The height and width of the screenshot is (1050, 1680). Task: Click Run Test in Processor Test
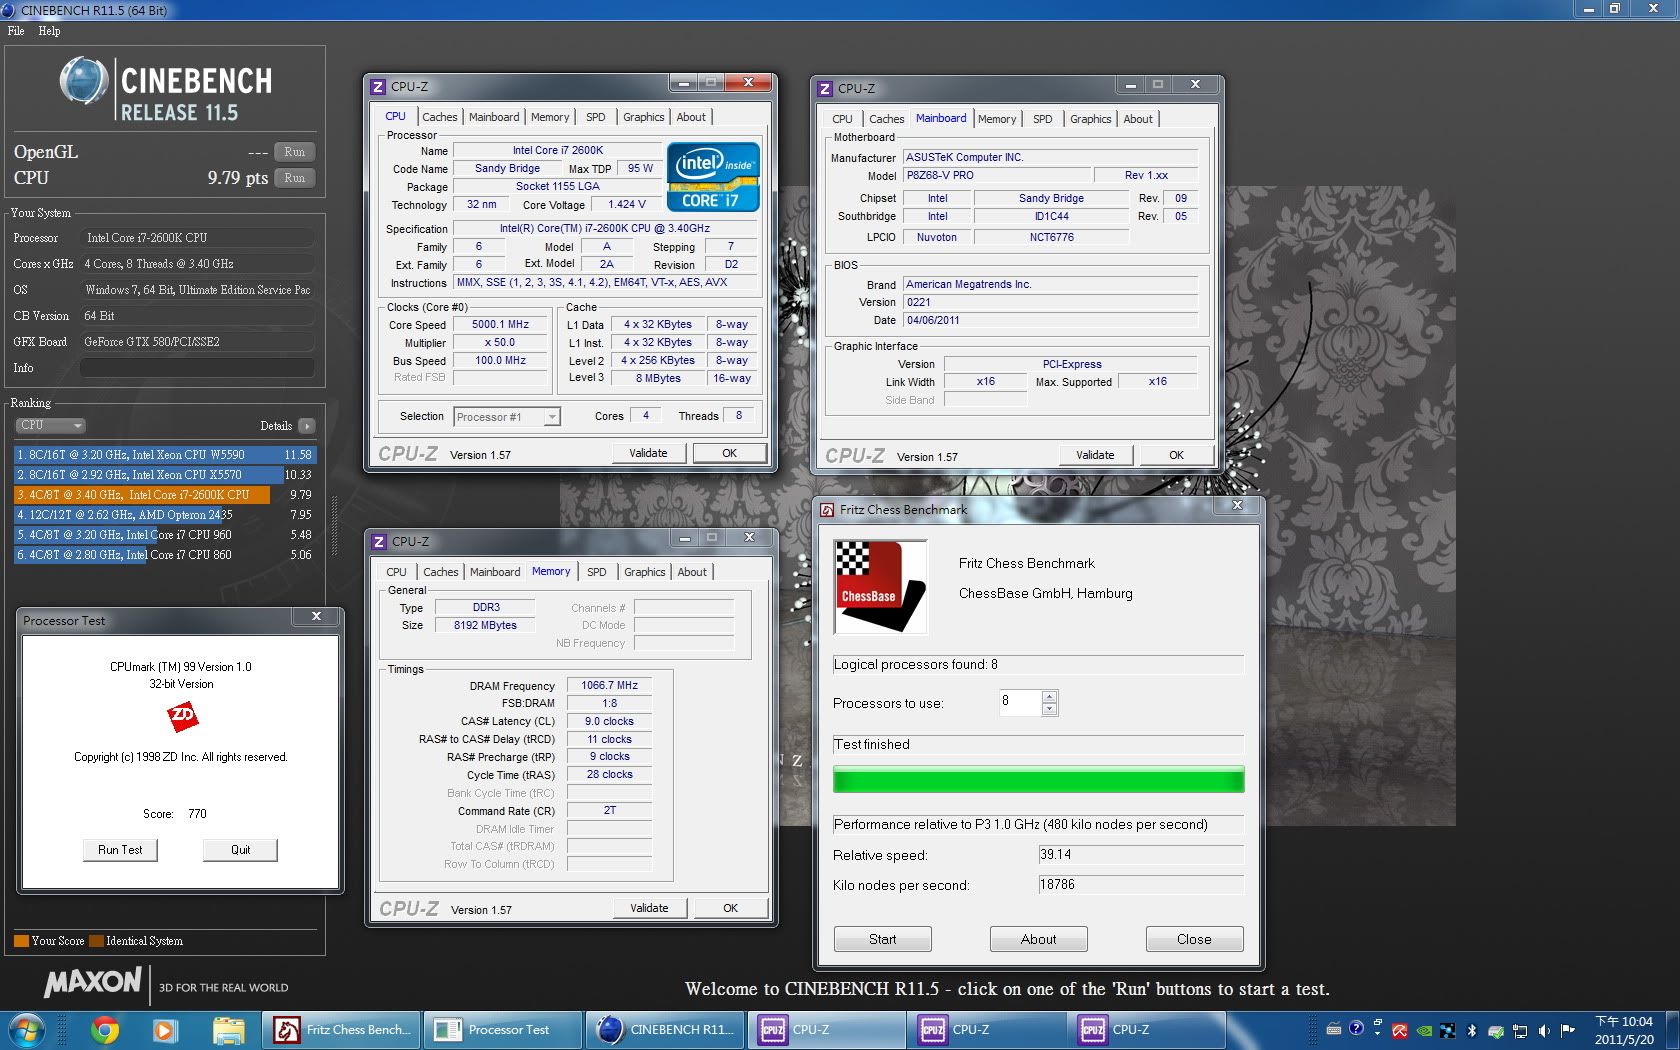pos(120,850)
